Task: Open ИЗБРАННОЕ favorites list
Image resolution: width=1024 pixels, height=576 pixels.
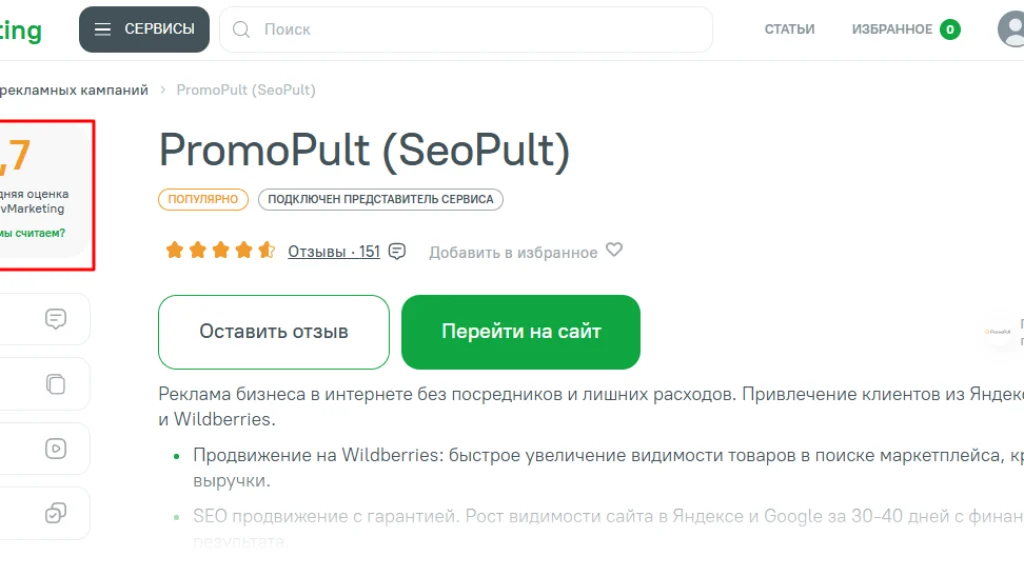Action: (891, 29)
